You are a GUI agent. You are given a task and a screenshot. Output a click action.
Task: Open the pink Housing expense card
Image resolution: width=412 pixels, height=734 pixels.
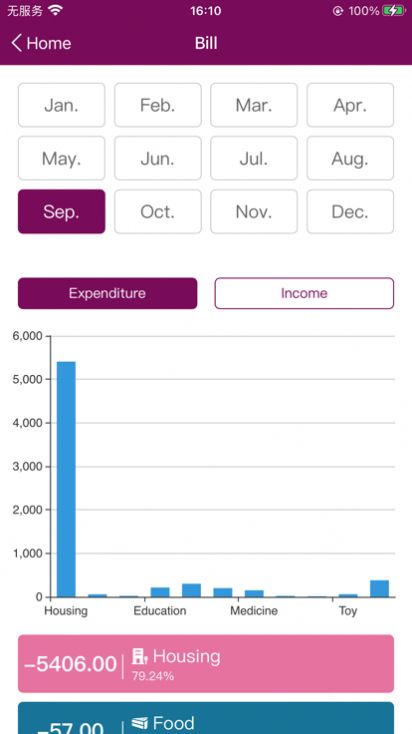(x=206, y=664)
